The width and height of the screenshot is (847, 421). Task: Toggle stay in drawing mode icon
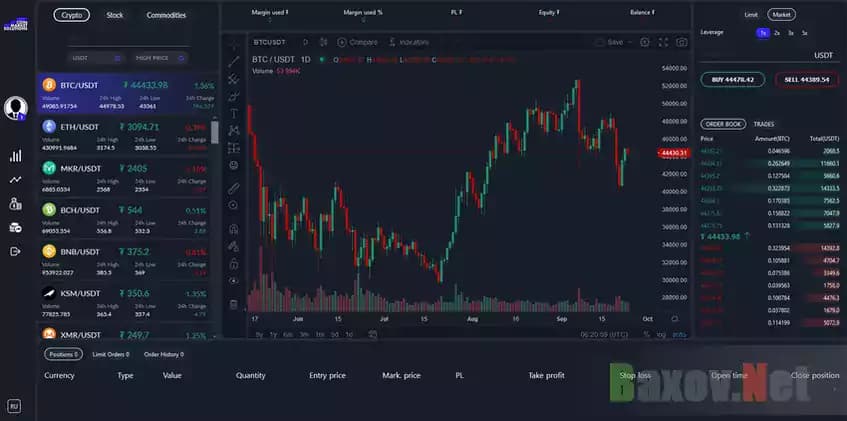[x=234, y=246]
